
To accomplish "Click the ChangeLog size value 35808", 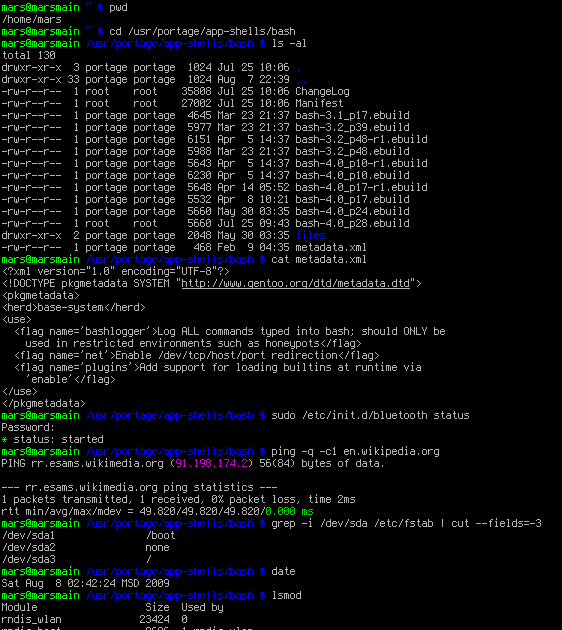I will pos(196,92).
